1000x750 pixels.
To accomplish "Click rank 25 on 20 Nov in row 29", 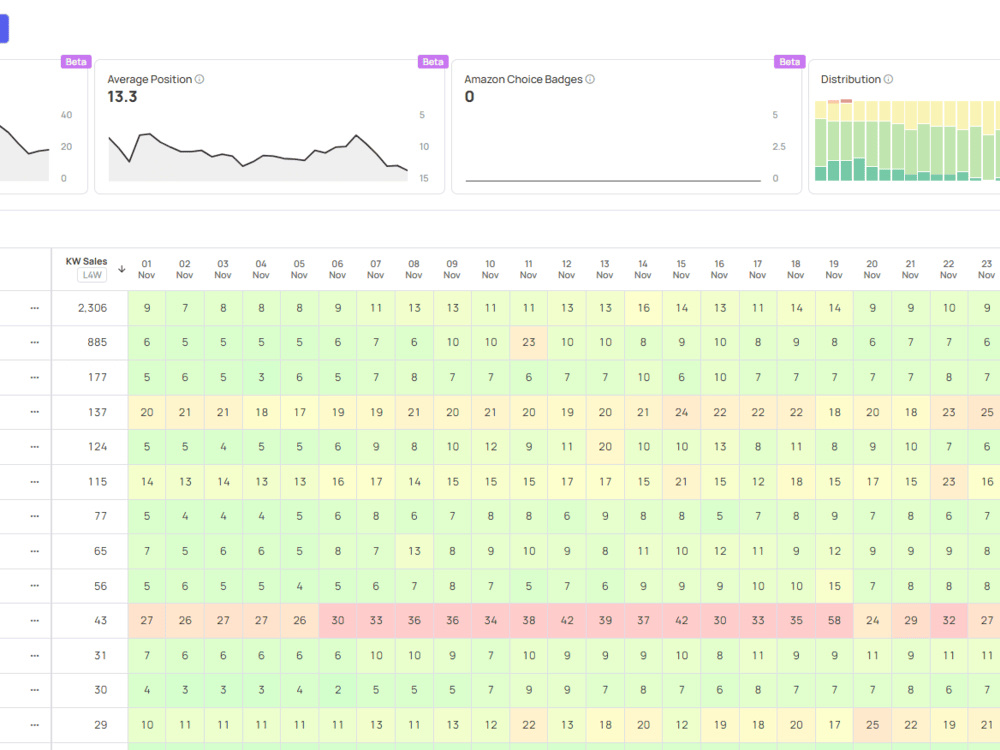I will coord(872,725).
